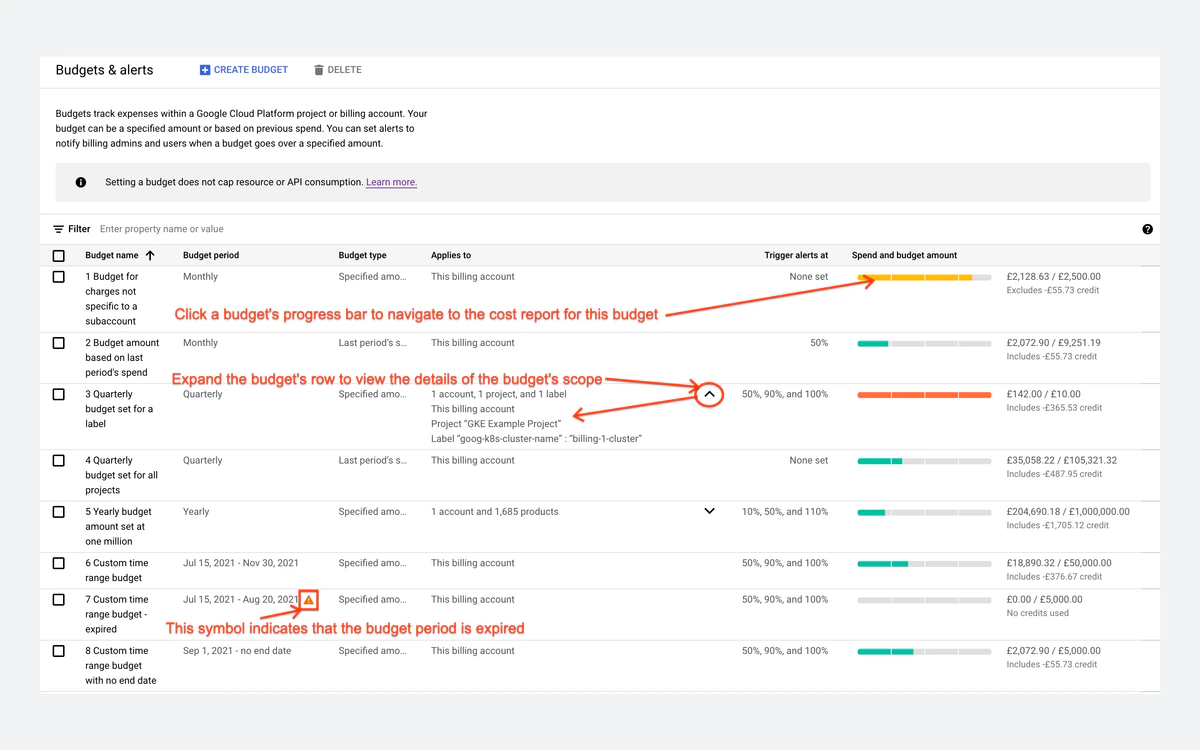This screenshot has width=1200, height=750.
Task: Click the DELETE button
Action: click(x=337, y=70)
